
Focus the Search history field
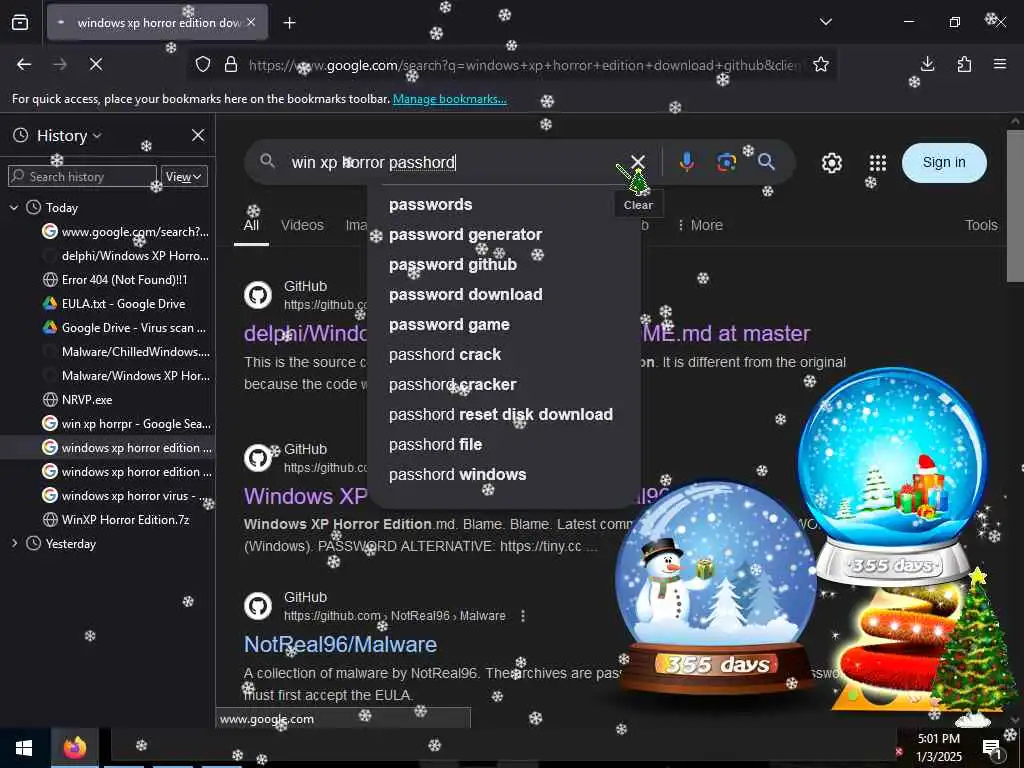click(82, 176)
